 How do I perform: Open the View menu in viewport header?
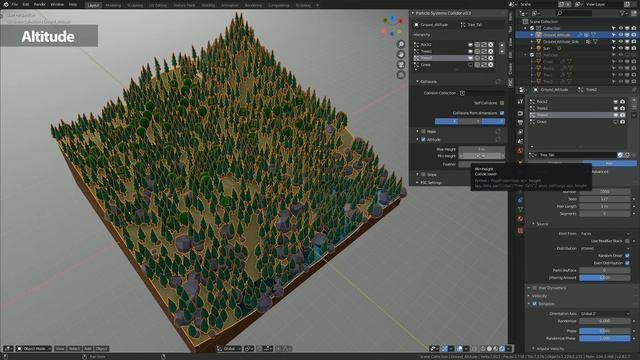[x=60, y=349]
